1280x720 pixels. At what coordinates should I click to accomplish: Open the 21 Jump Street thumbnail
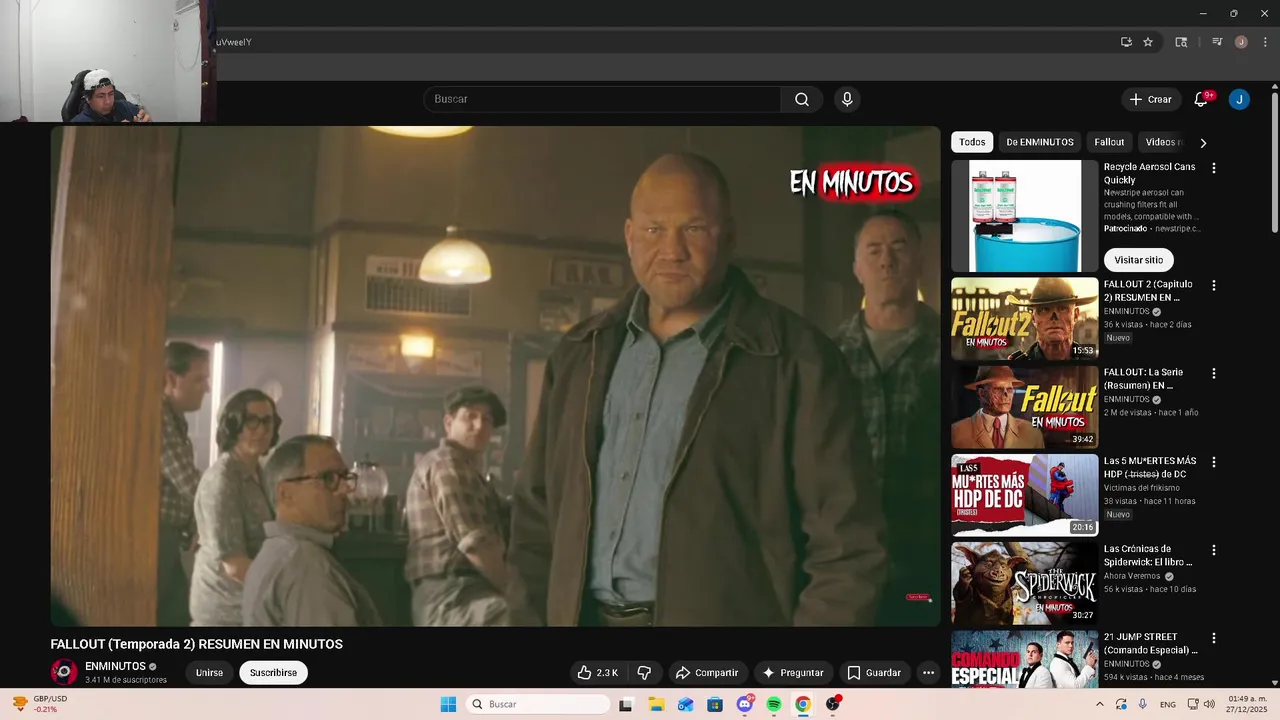1024,659
